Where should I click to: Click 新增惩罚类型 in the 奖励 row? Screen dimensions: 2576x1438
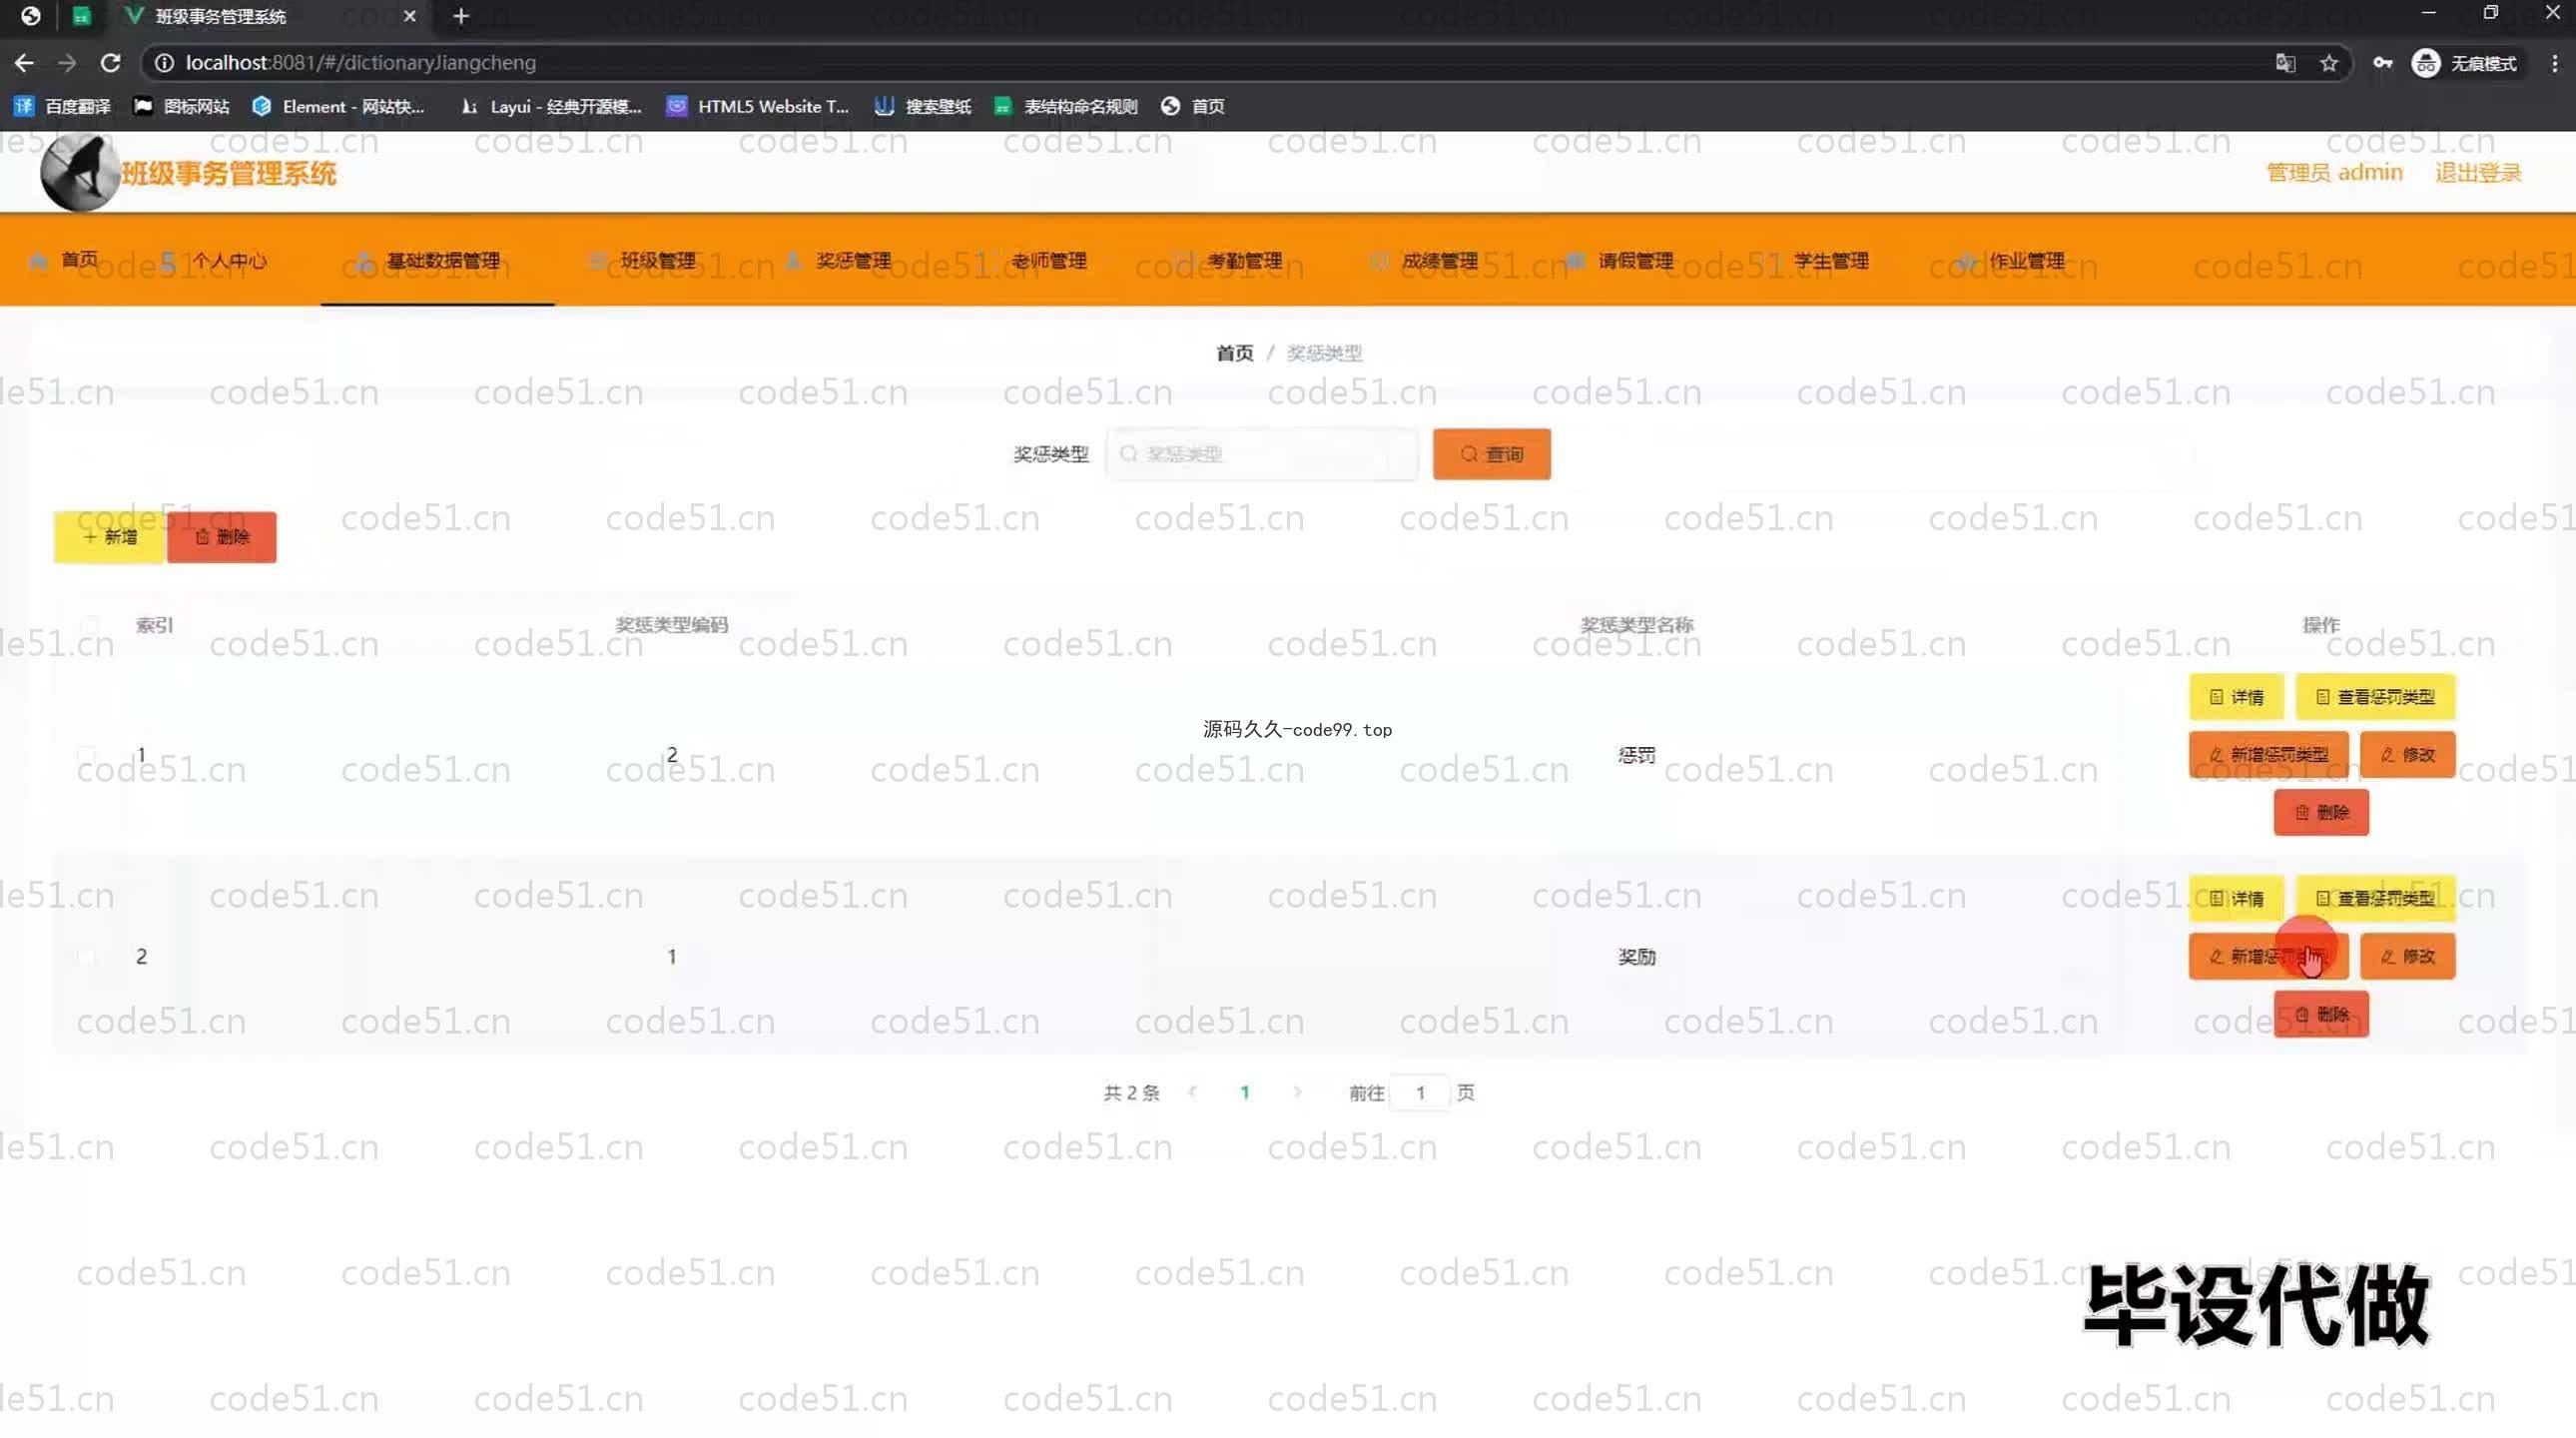point(2268,956)
